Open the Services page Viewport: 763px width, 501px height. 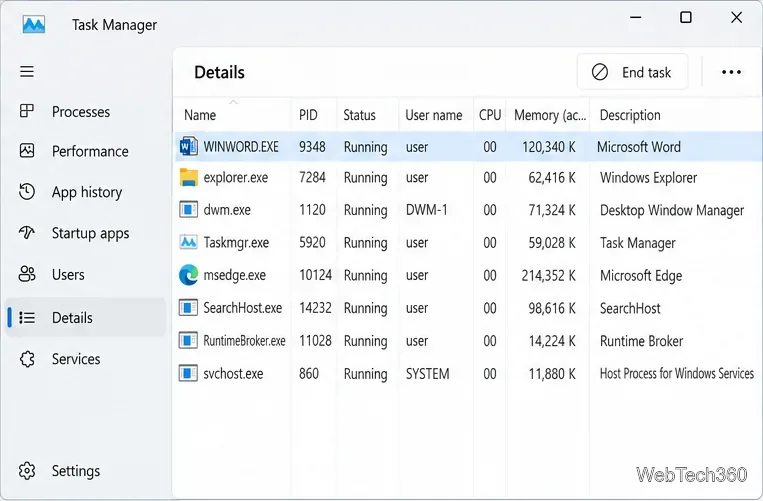[76, 359]
